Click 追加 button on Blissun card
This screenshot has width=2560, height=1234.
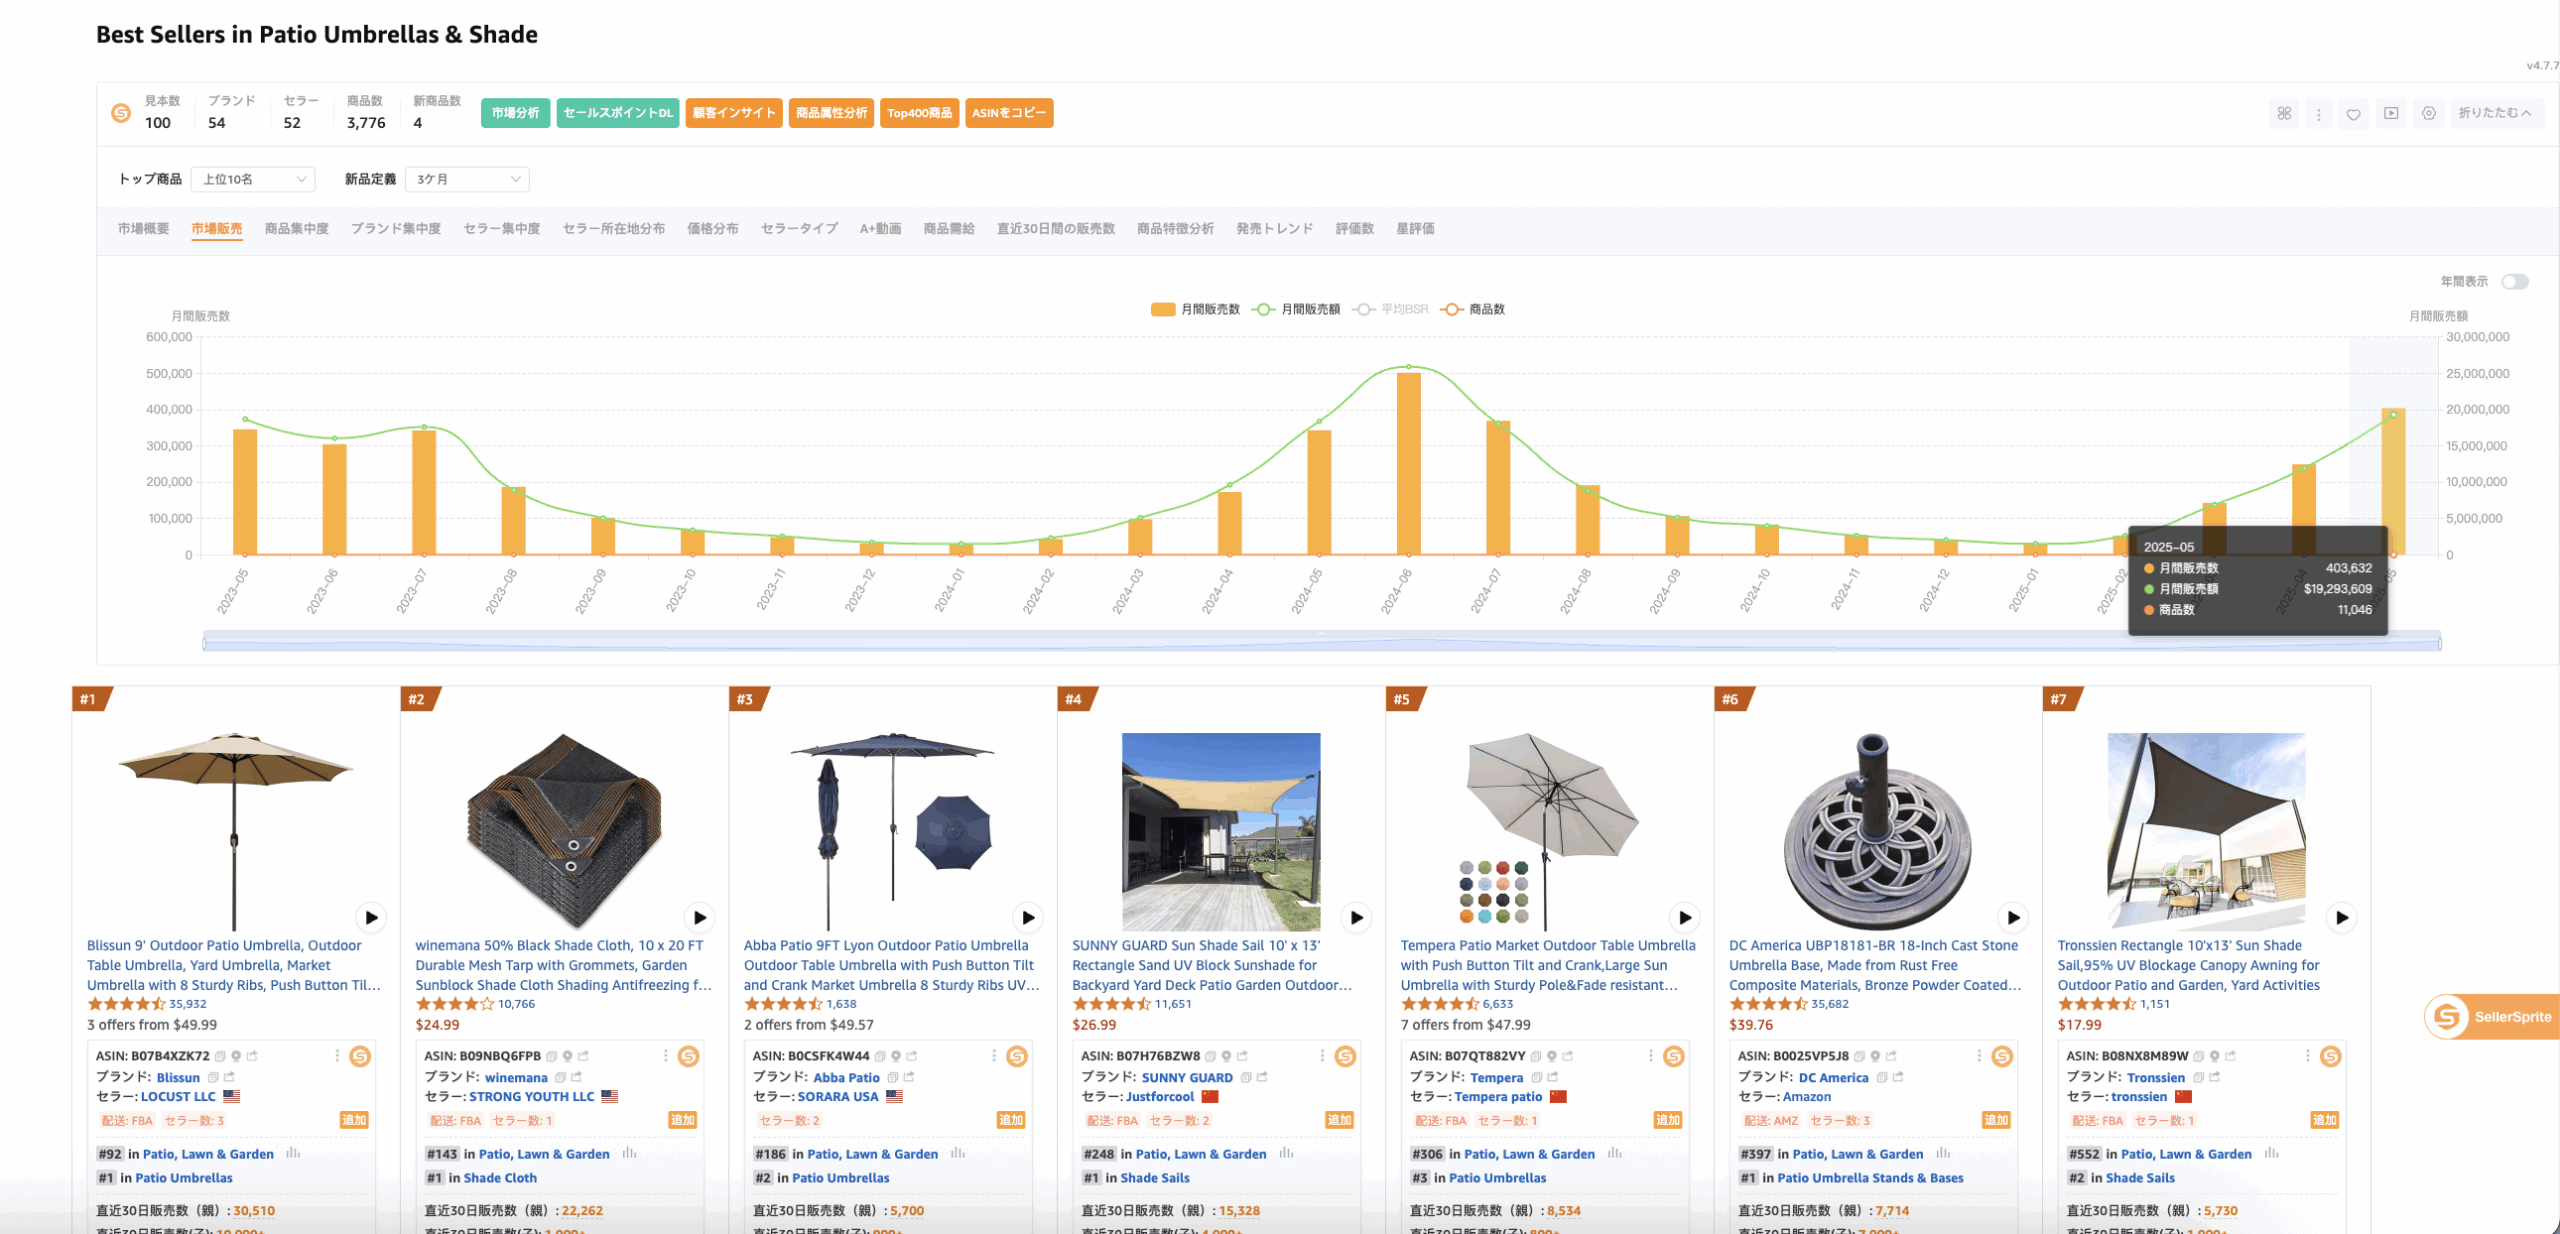pos(354,1120)
